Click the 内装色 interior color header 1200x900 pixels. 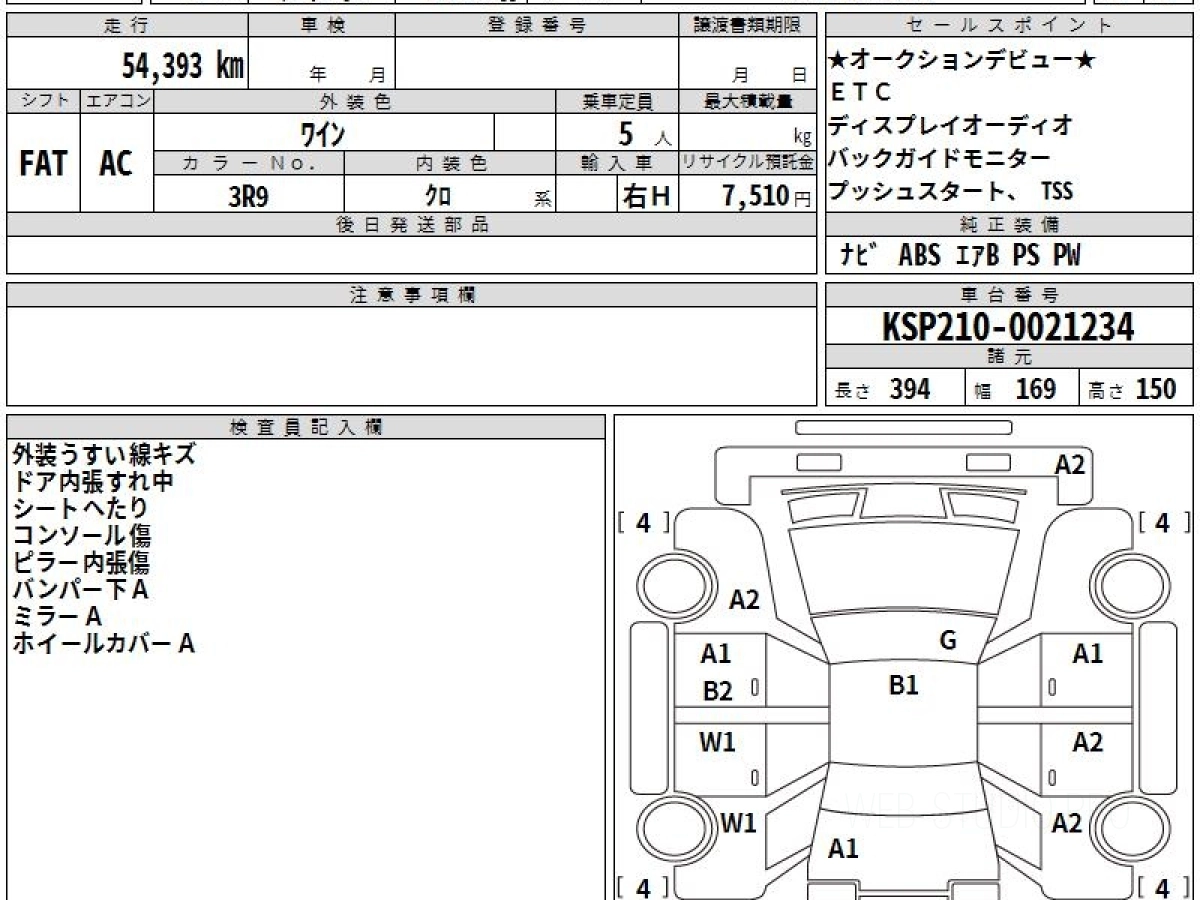[450, 163]
